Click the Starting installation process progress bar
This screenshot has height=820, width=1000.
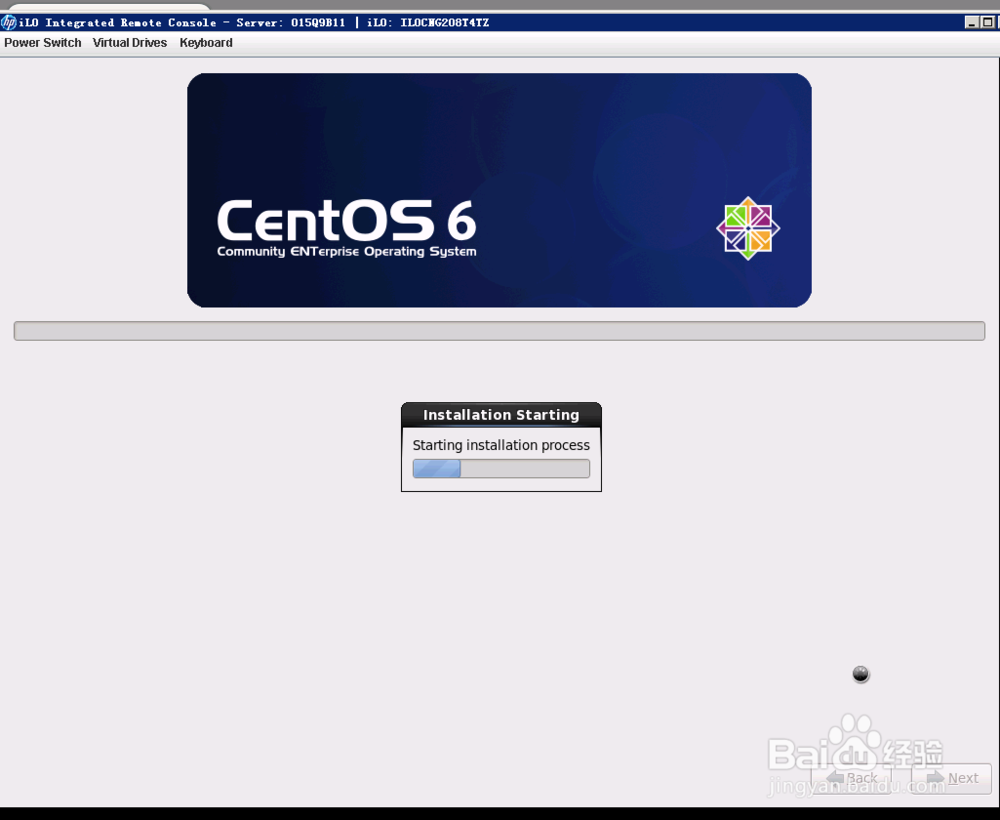coord(501,469)
